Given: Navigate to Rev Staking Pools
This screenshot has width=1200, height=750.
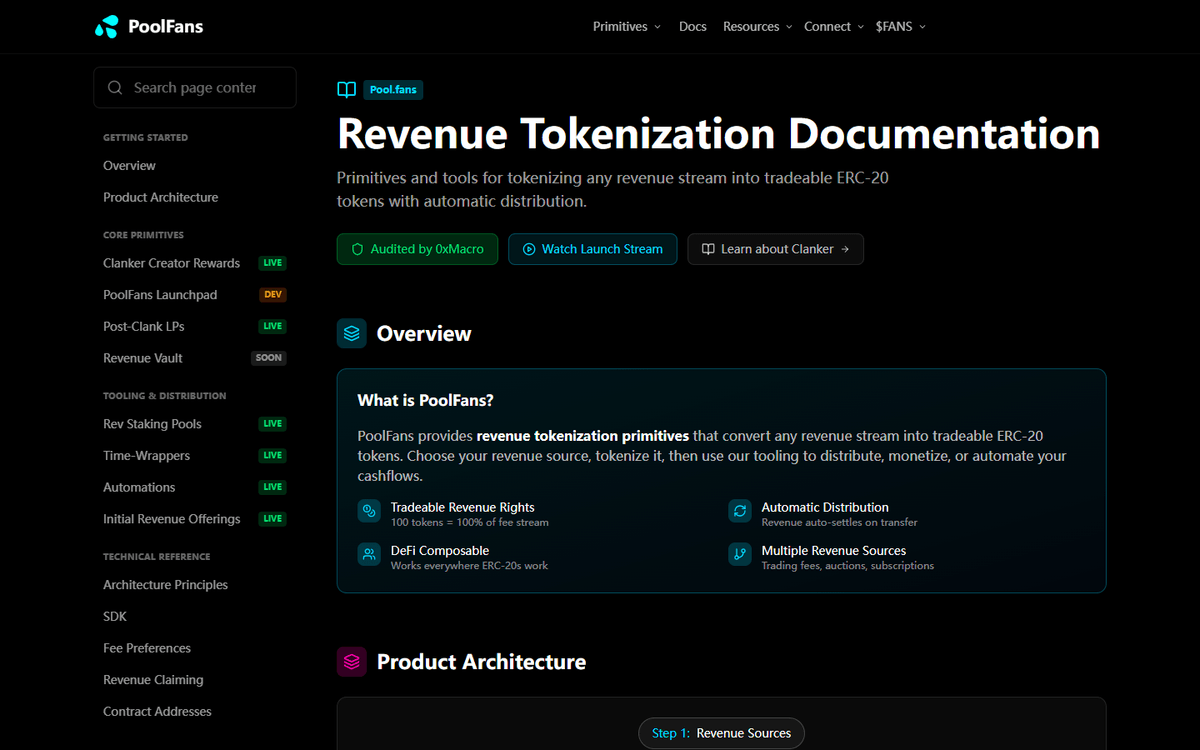Looking at the screenshot, I should pyautogui.click(x=152, y=424).
